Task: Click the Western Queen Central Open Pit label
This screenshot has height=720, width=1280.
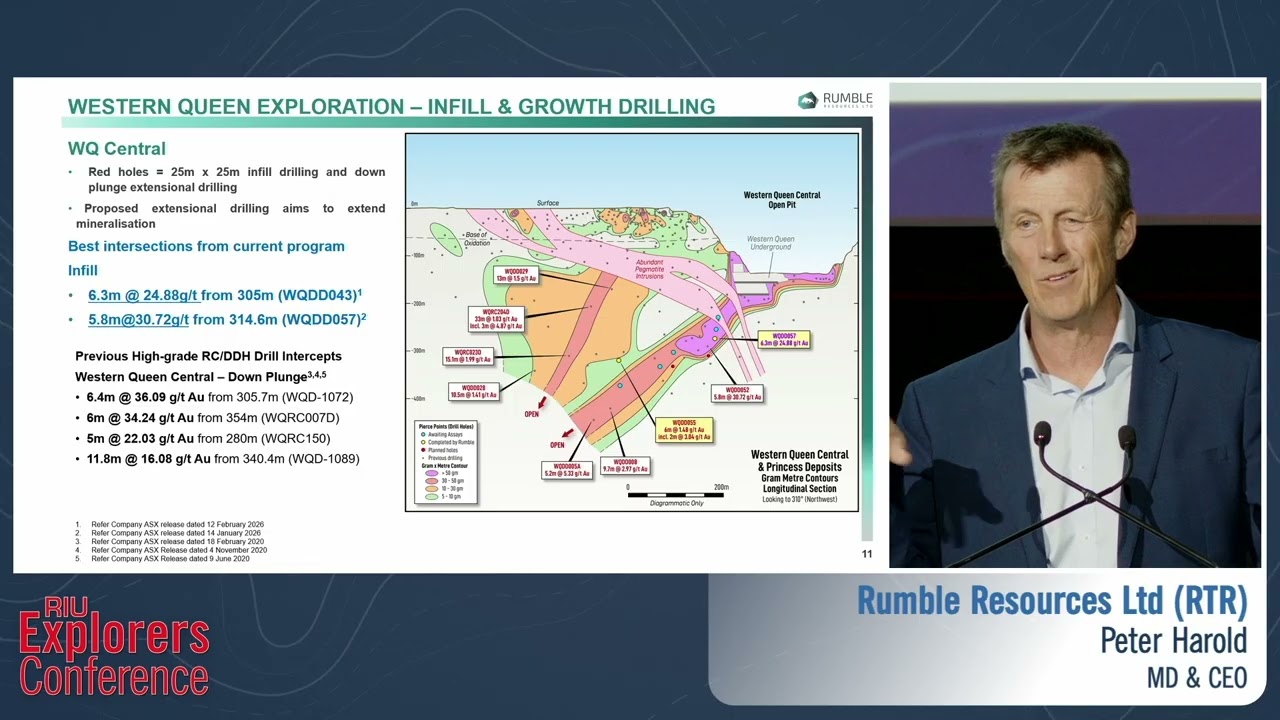Action: tap(782, 200)
